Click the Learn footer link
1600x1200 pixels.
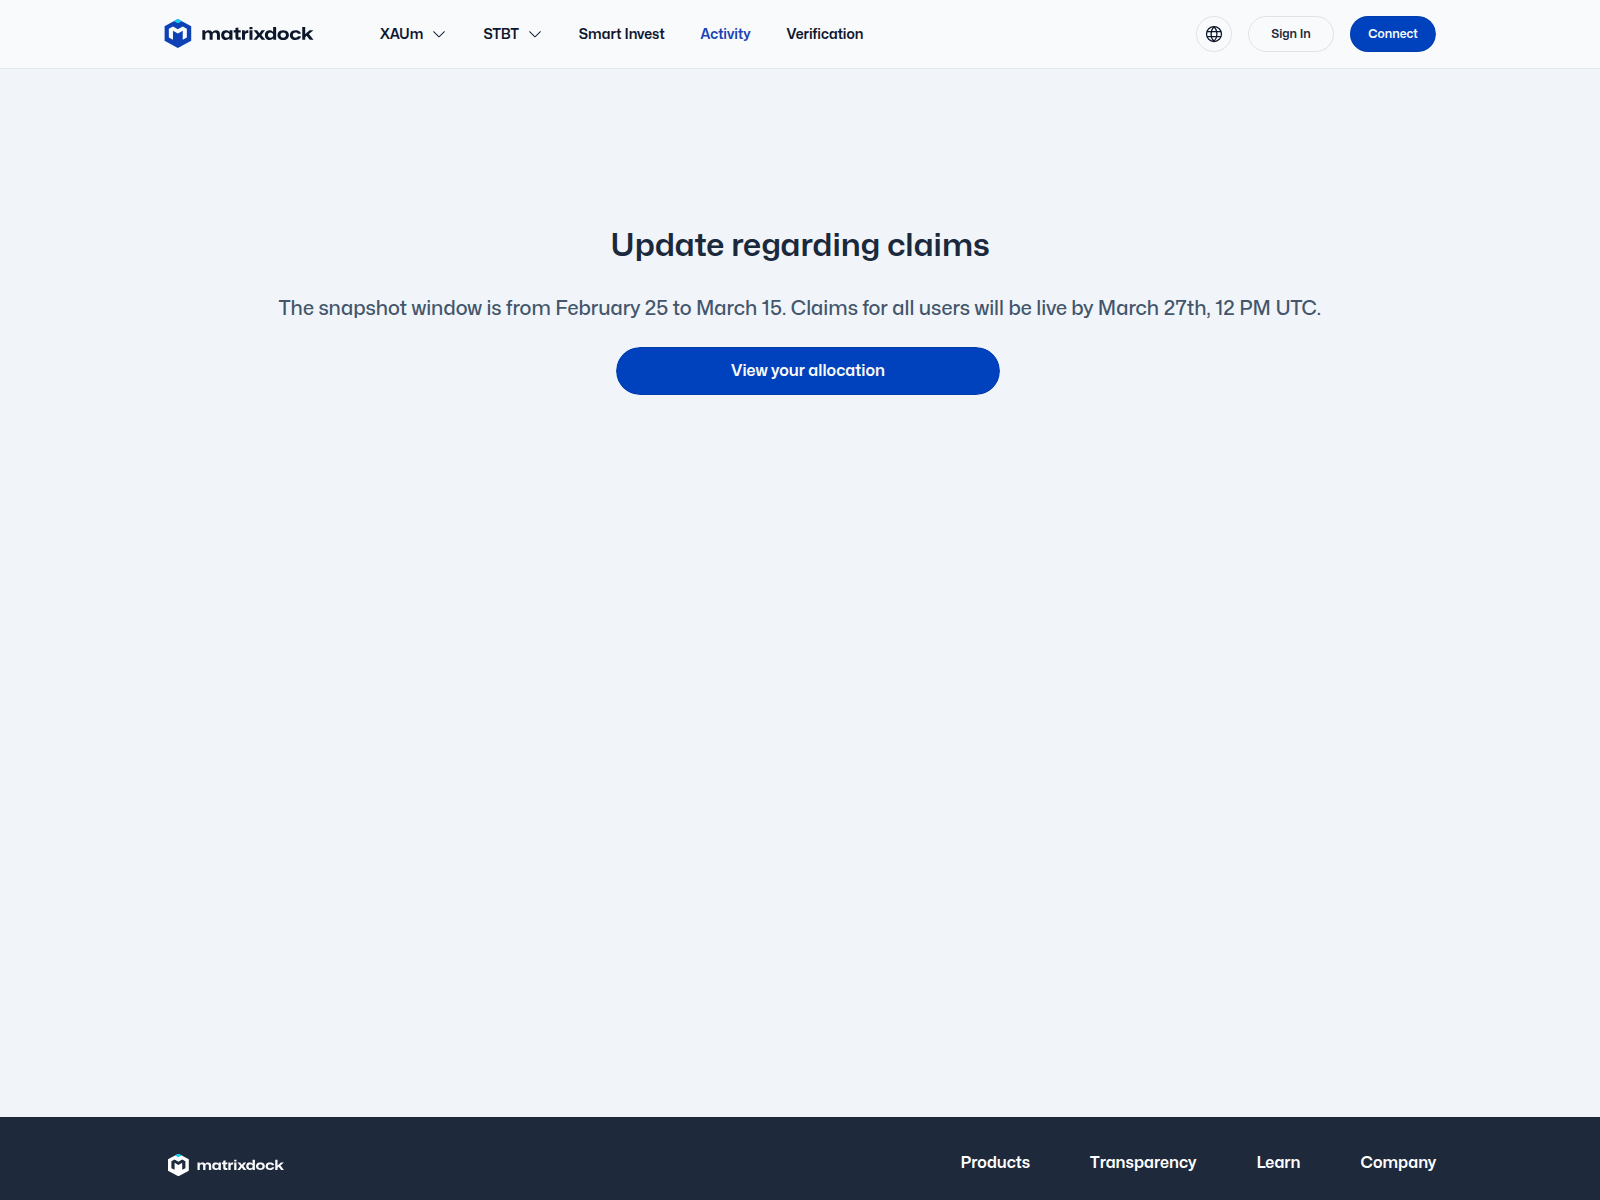(x=1278, y=1162)
